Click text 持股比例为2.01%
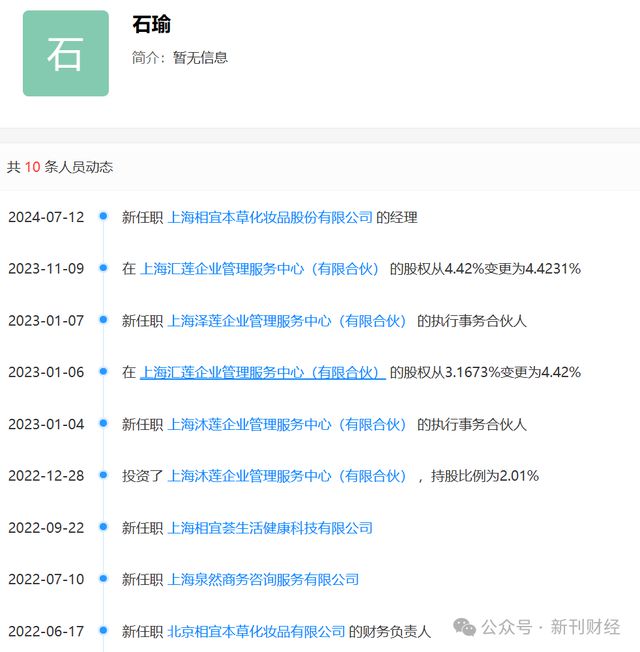This screenshot has width=640, height=652. click(x=485, y=476)
